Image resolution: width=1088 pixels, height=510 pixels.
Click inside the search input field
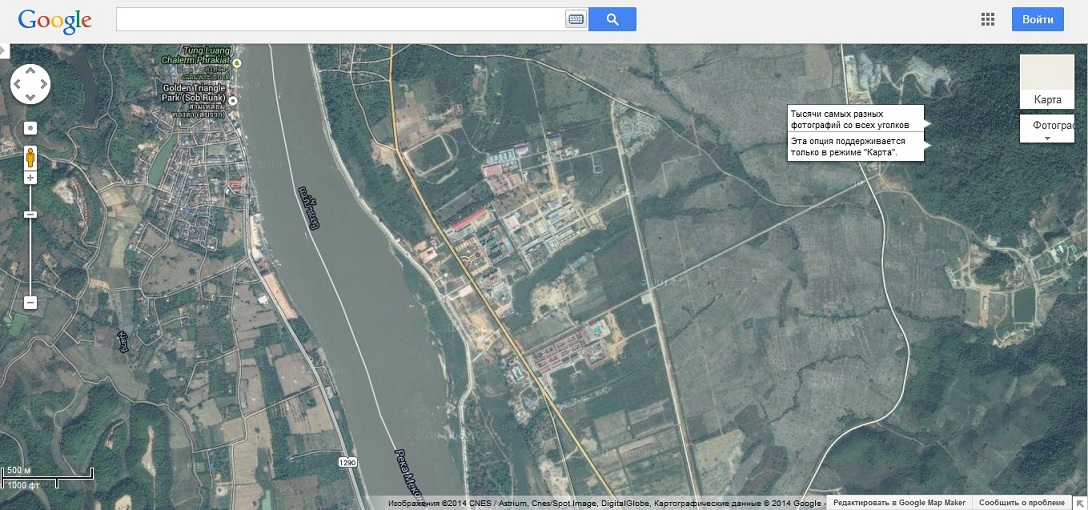click(340, 19)
